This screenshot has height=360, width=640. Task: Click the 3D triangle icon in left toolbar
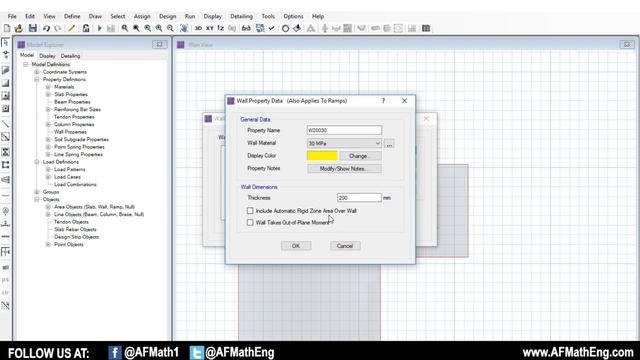pos(5,180)
